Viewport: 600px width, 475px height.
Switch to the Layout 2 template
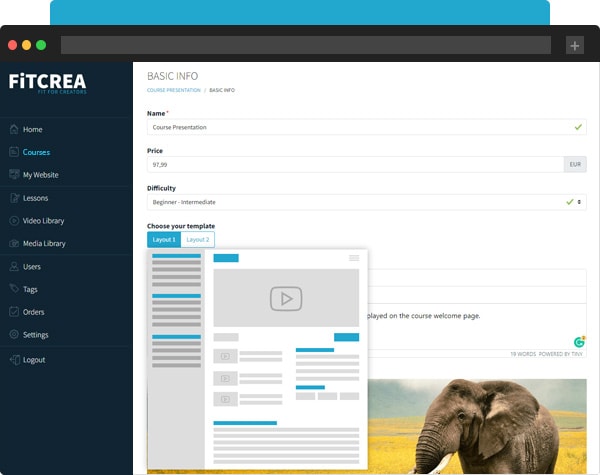(x=197, y=240)
